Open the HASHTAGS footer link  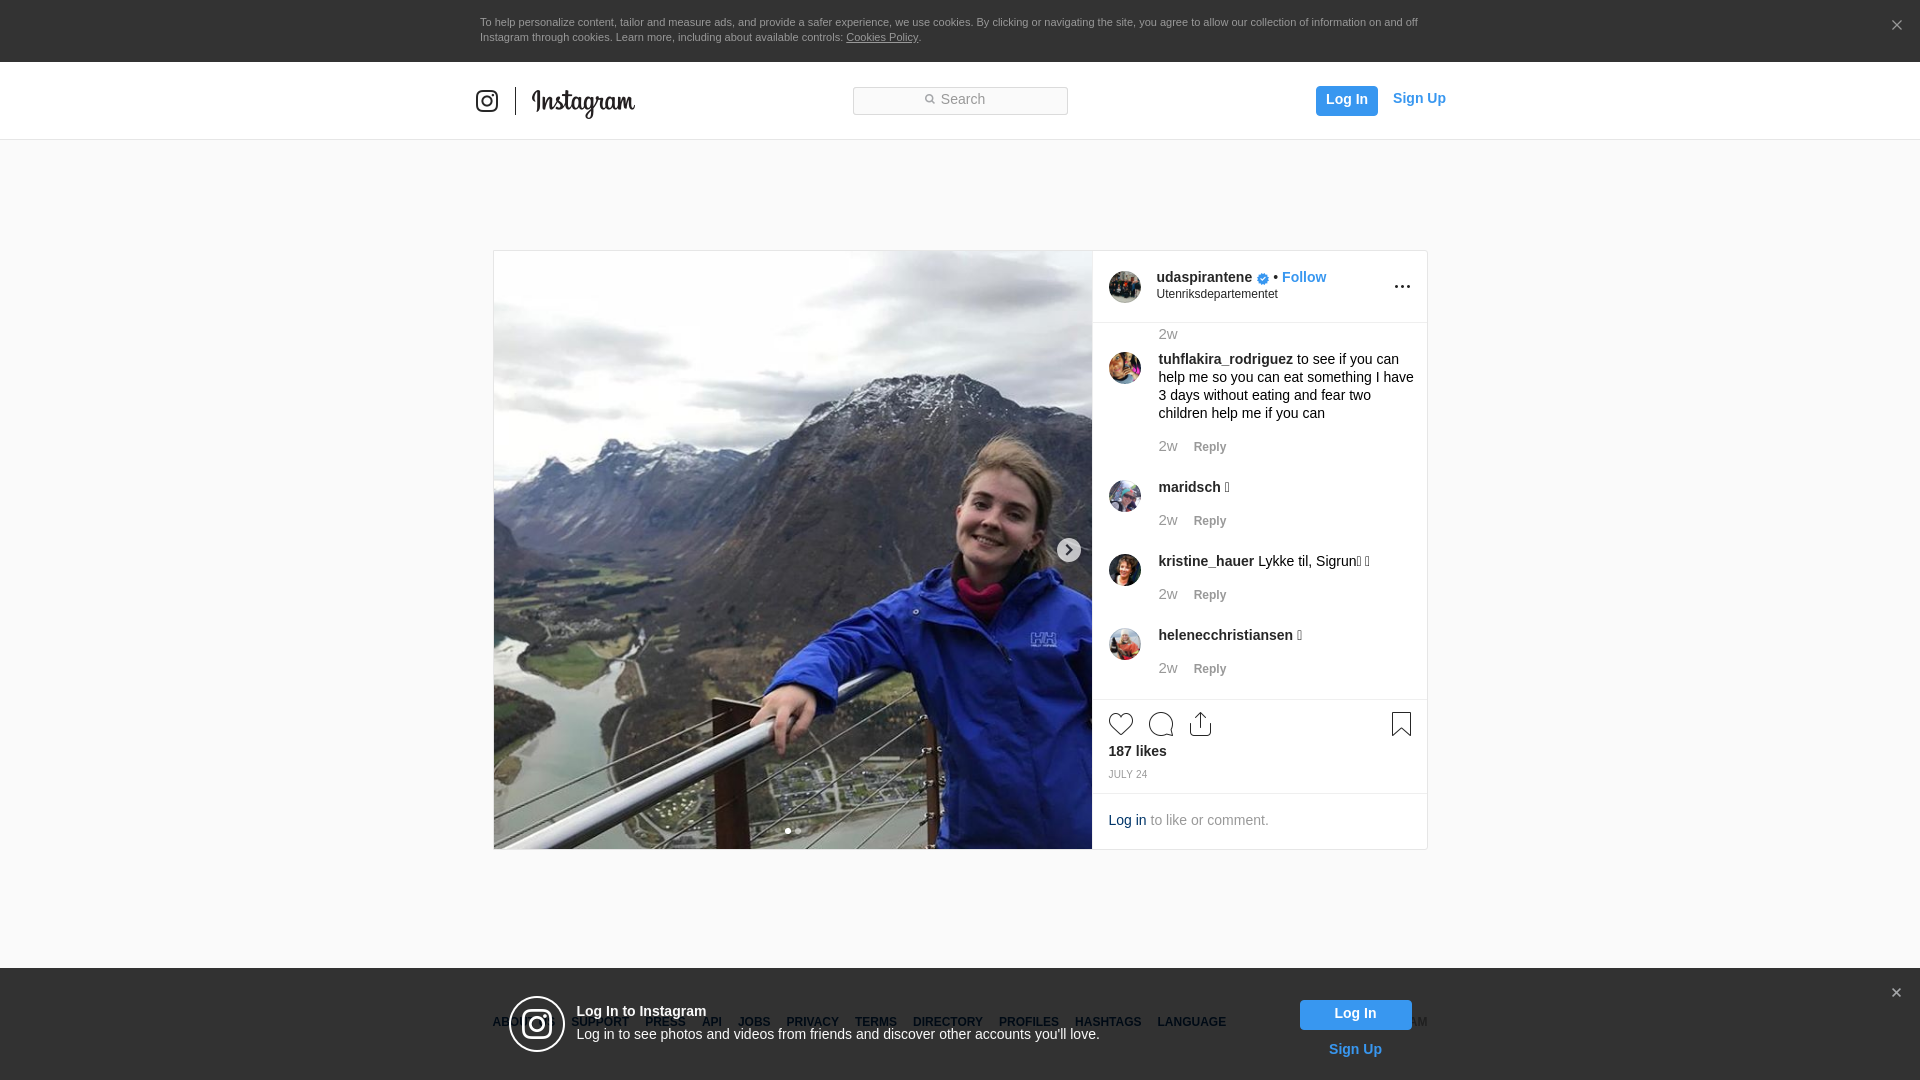coord(1108,1022)
